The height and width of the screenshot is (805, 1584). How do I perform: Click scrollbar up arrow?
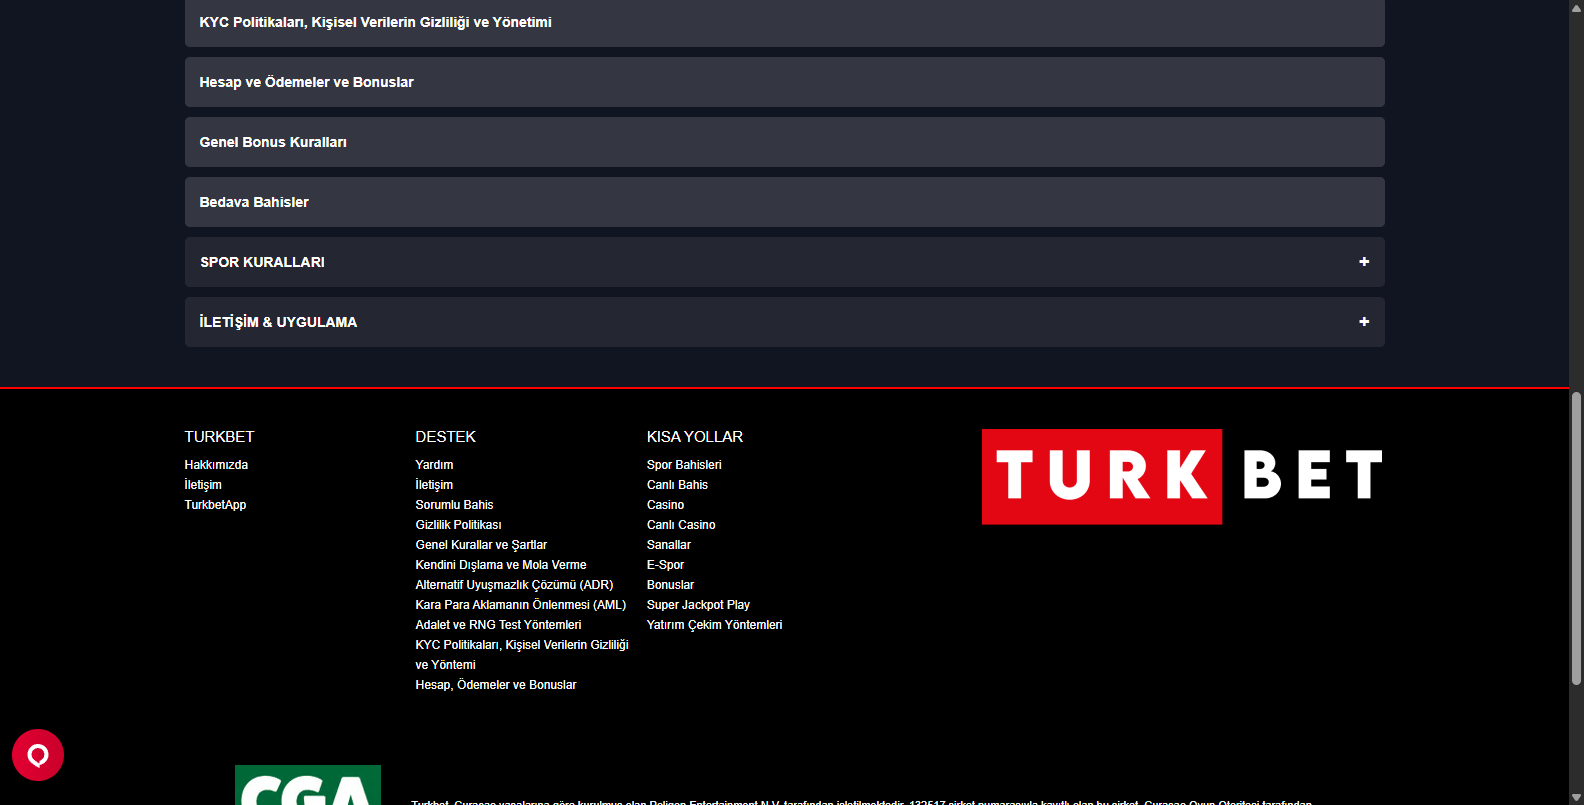[1576, 7]
